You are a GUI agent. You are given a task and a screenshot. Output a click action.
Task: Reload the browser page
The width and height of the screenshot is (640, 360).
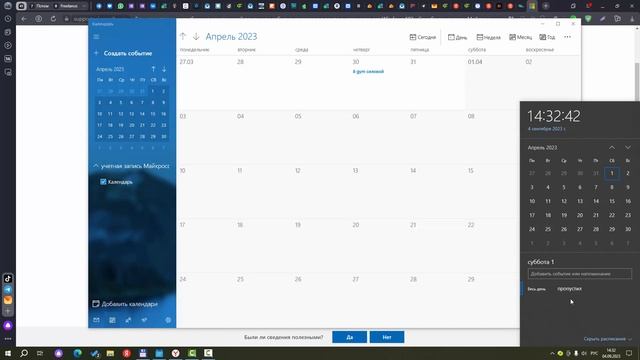[x=53, y=19]
